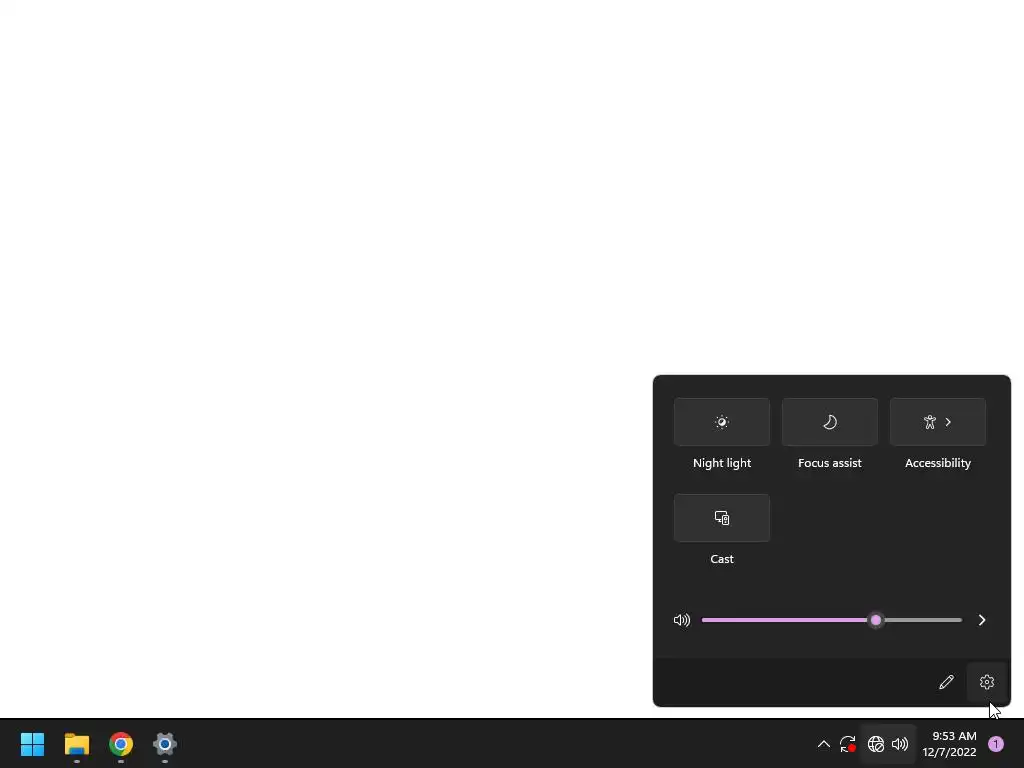Open the Windows Start menu
The height and width of the screenshot is (768, 1024).
(32, 744)
